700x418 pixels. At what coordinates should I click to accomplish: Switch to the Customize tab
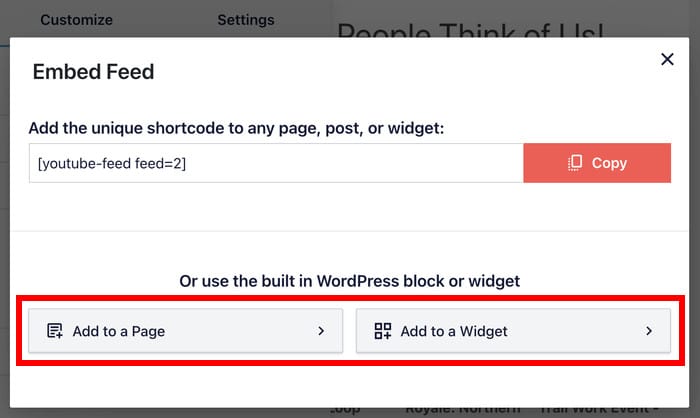[x=76, y=20]
